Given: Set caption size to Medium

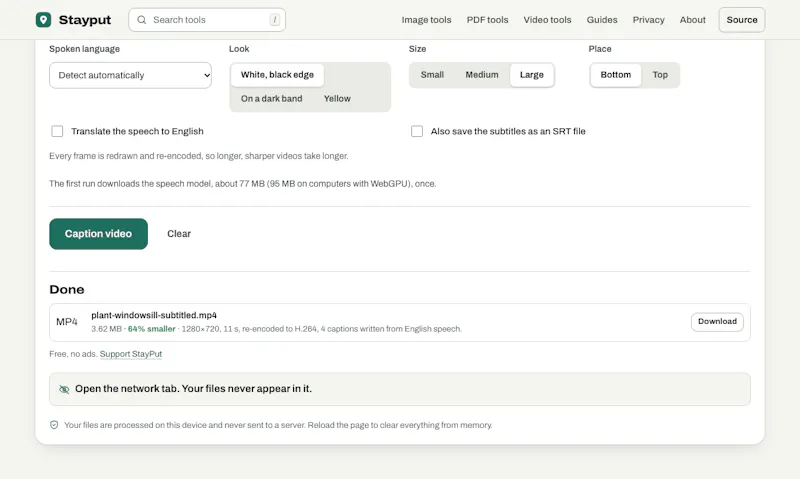Looking at the screenshot, I should click(x=482, y=75).
